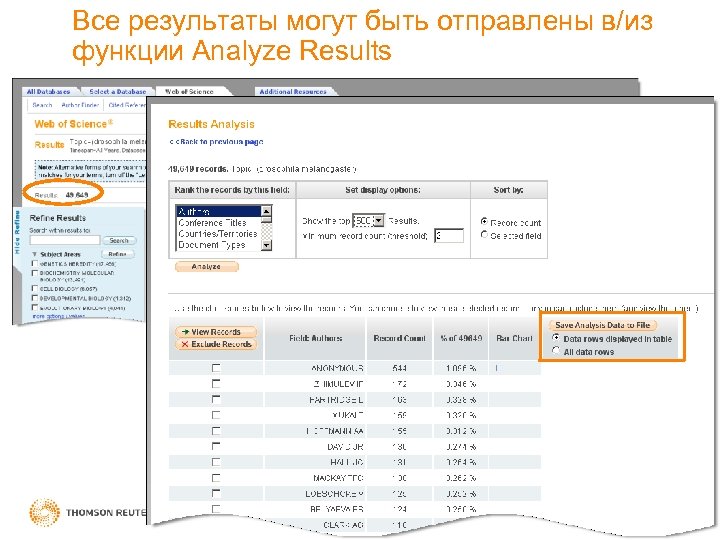Tick the Developmental Biology checkbox
This screenshot has width=720, height=540.
click(x=34, y=298)
